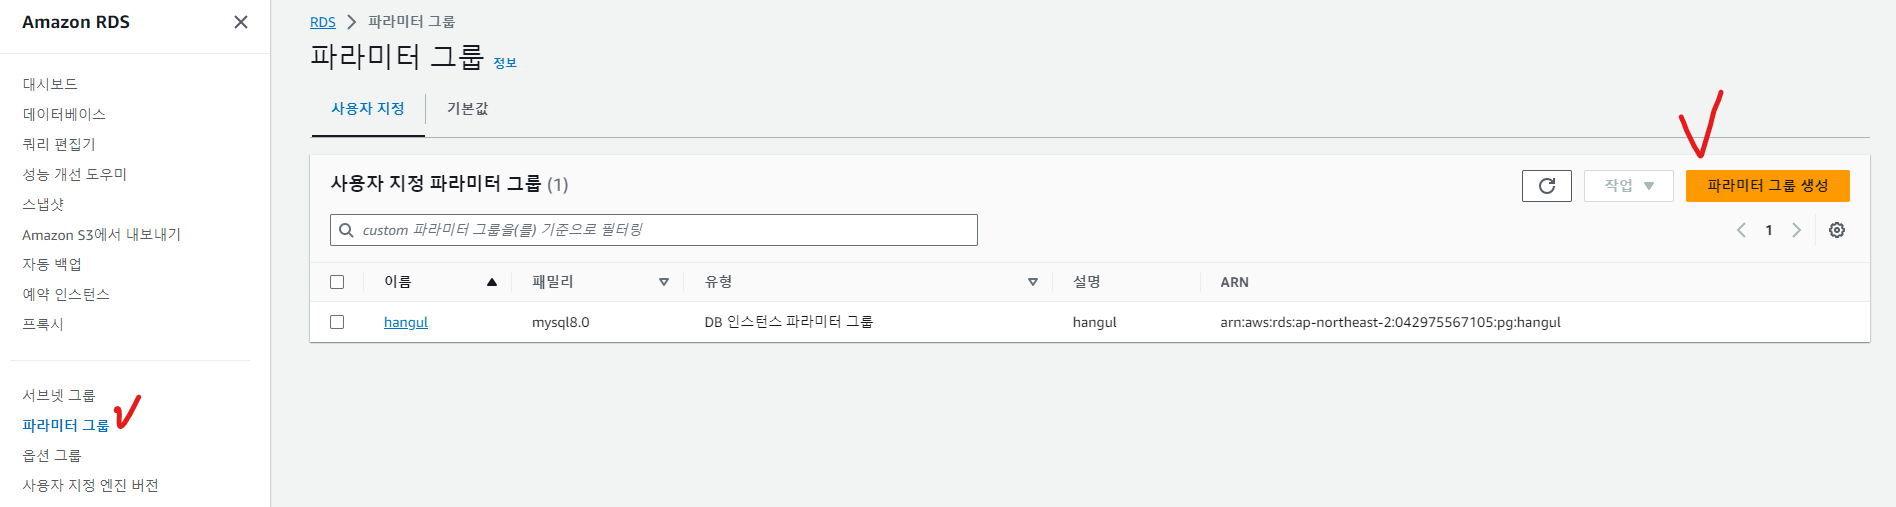Focus the parameter group filter field

(x=660, y=230)
